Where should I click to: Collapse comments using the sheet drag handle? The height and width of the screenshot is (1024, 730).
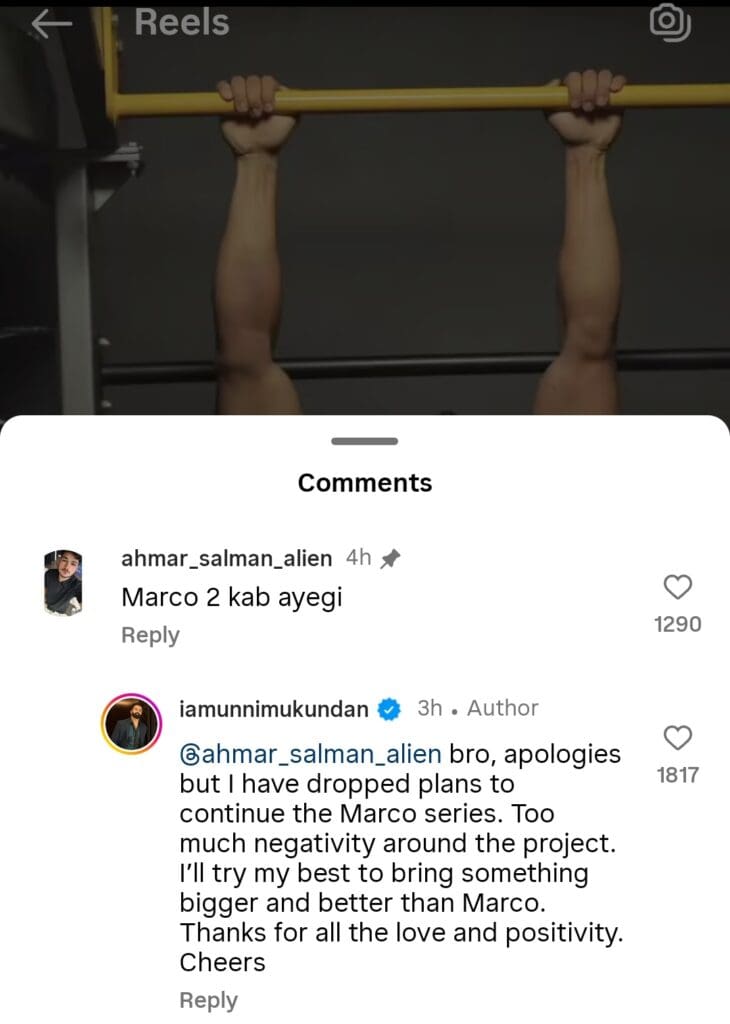click(x=364, y=441)
